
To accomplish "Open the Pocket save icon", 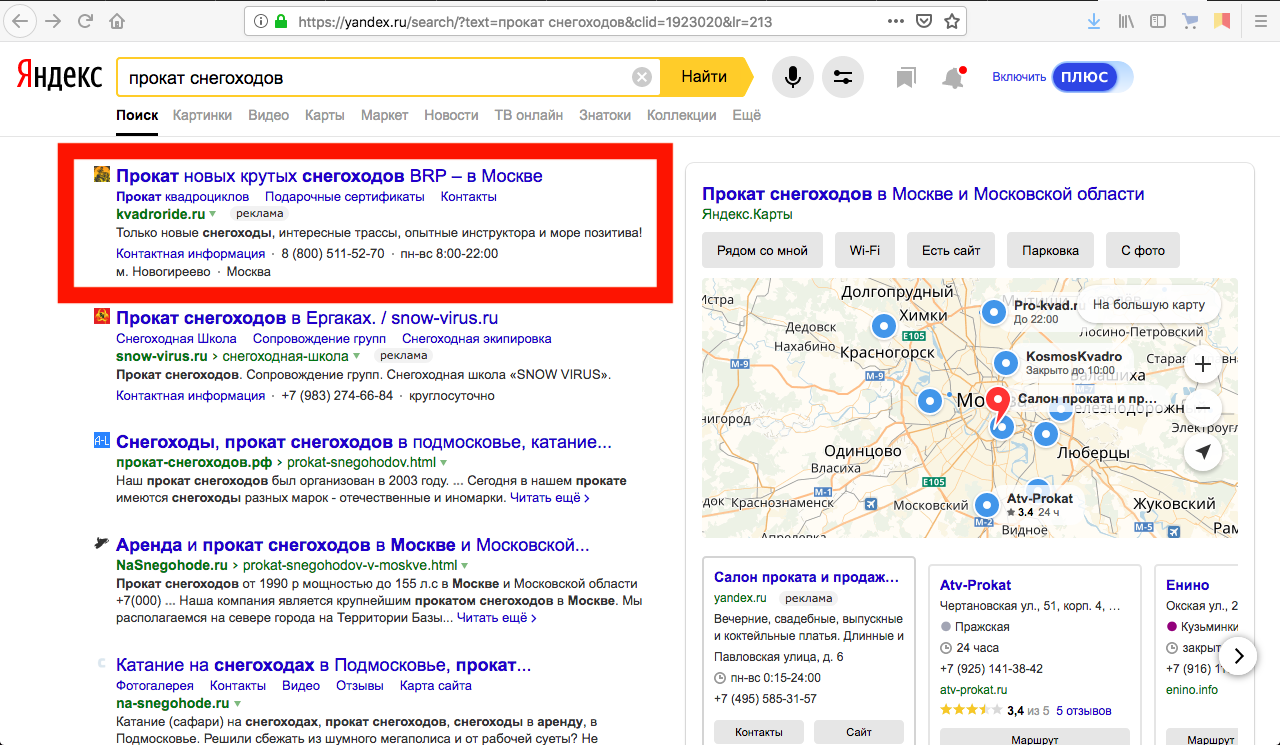I will click(x=925, y=20).
